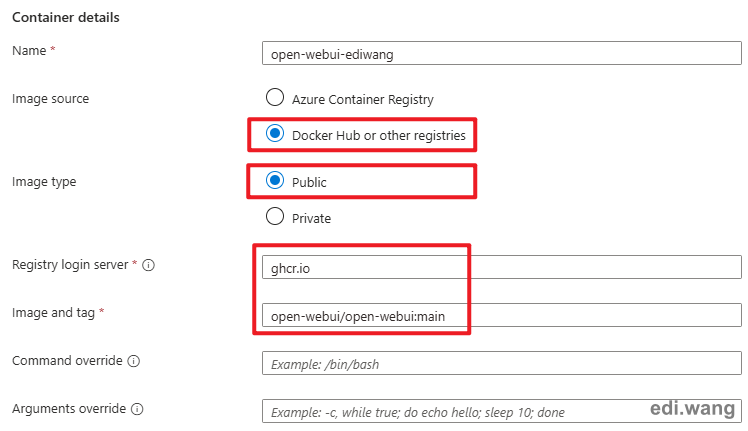The height and width of the screenshot is (431, 748).
Task: Click the Container details heading
Action: 66,18
